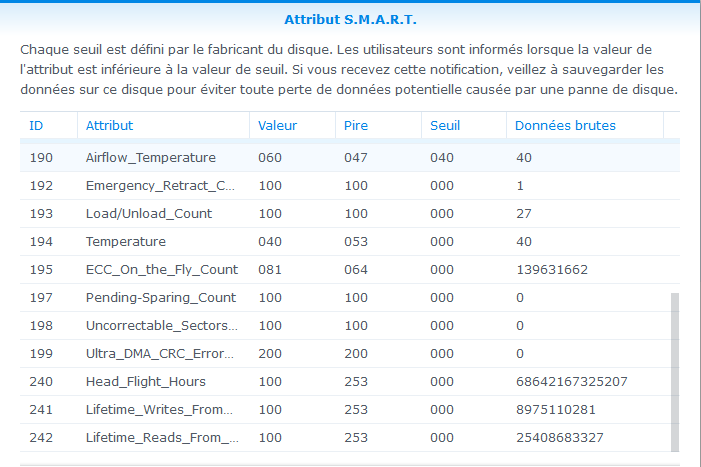This screenshot has height=467, width=701.
Task: Select the Emergency_Retract_C... attribute row
Action: [x=350, y=186]
